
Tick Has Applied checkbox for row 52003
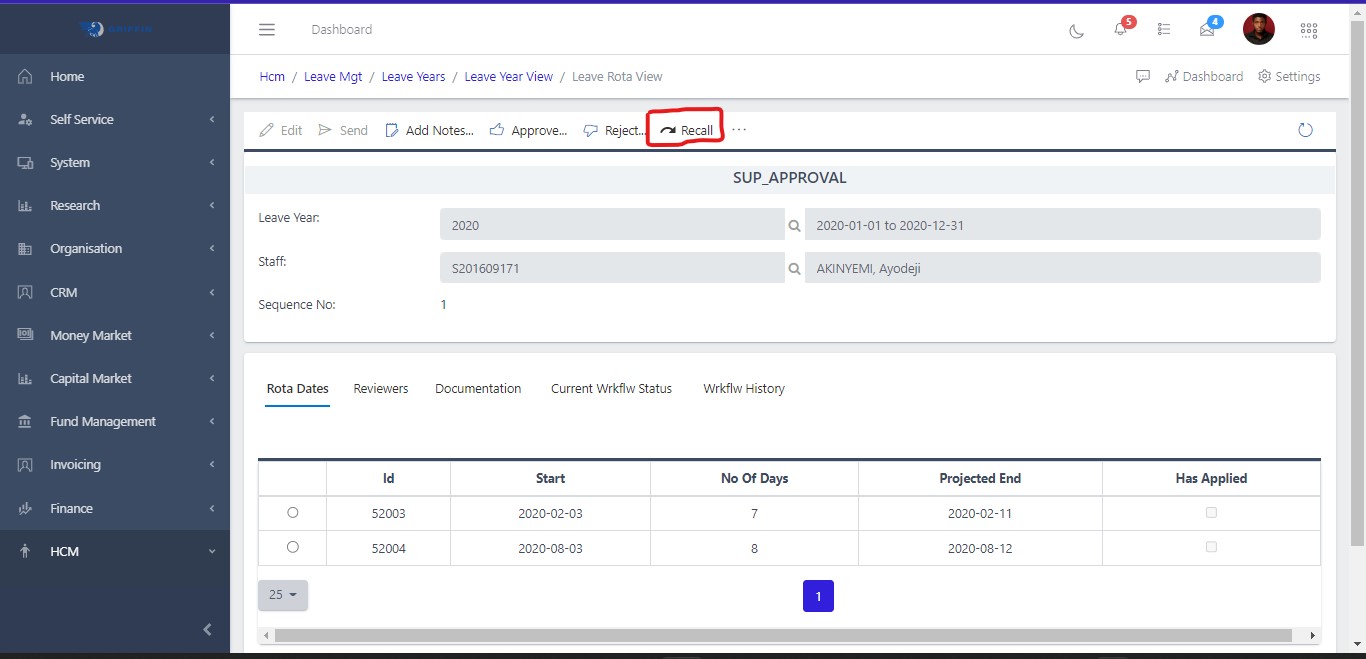click(x=1211, y=512)
